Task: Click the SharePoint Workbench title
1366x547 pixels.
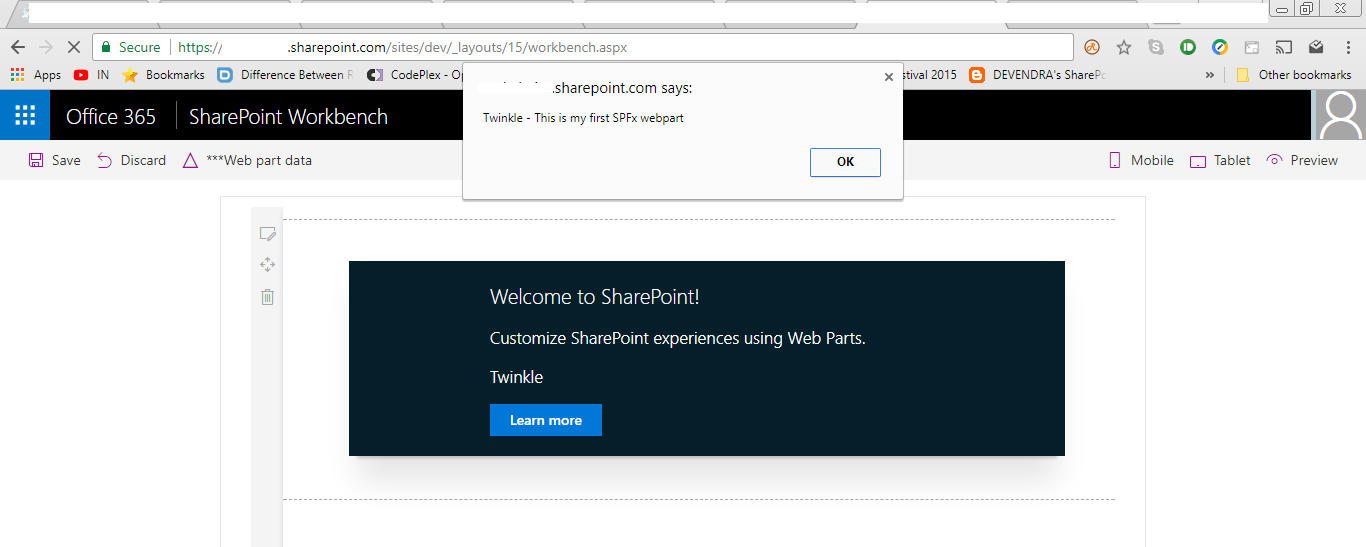Action: pyautogui.click(x=288, y=116)
